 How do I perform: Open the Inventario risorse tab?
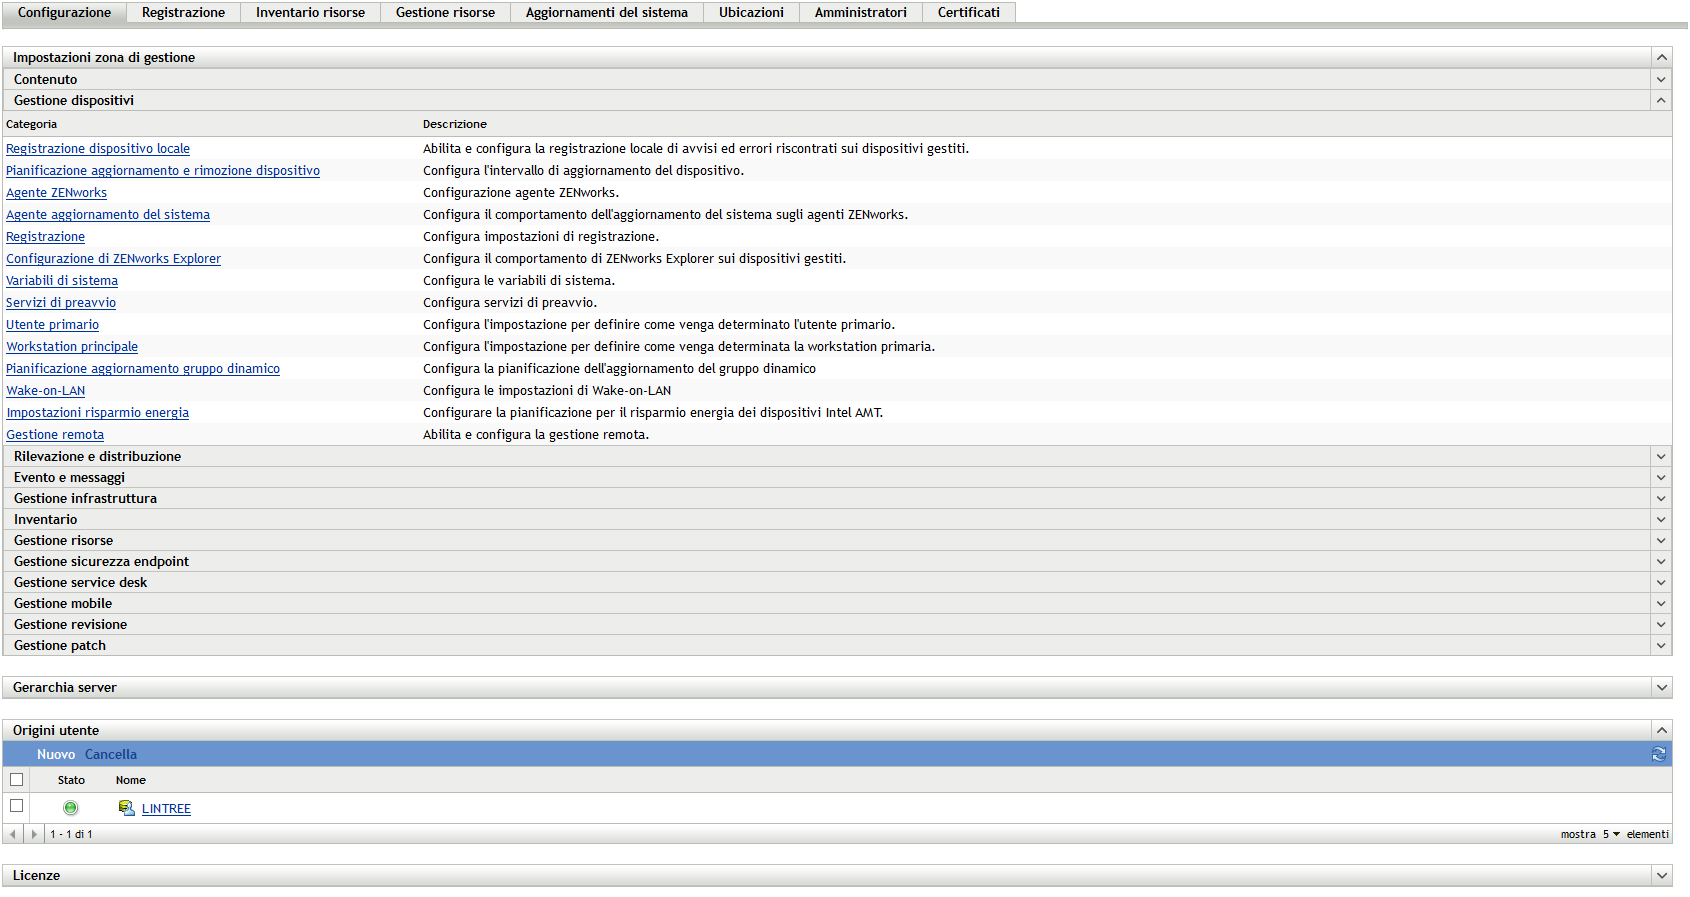[x=310, y=12]
